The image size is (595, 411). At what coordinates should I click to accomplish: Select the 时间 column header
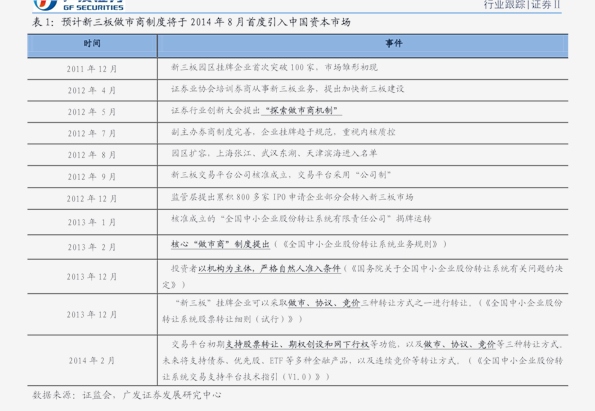click(92, 44)
